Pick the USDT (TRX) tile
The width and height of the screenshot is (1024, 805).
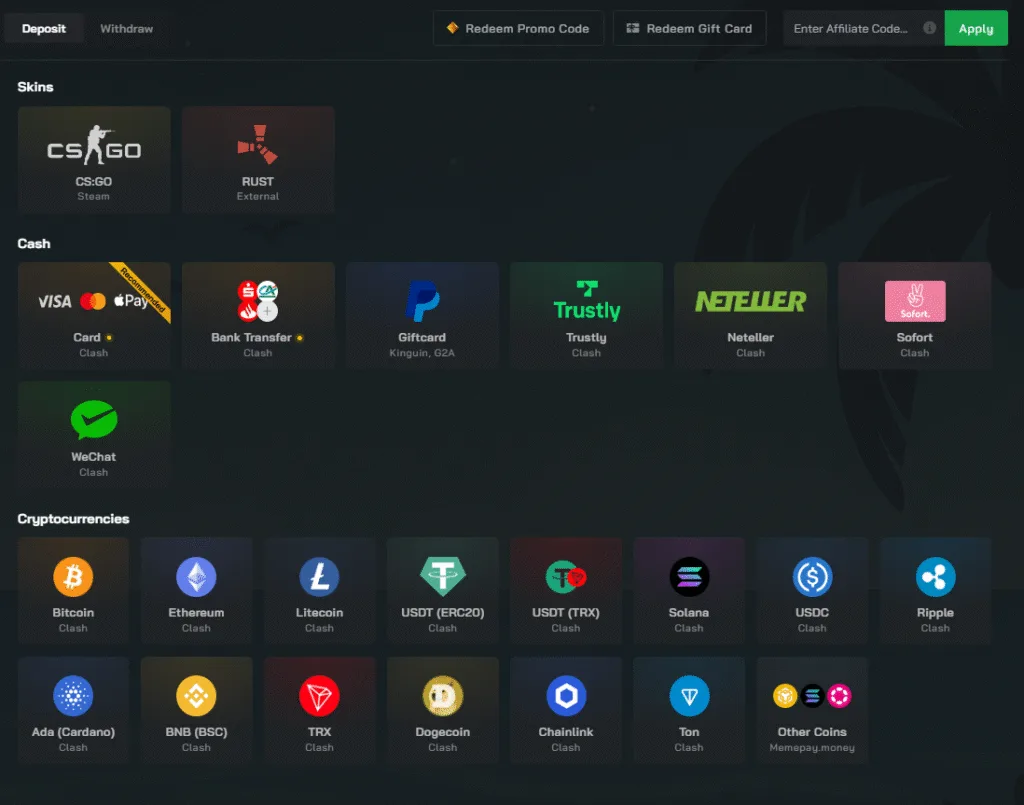point(566,591)
